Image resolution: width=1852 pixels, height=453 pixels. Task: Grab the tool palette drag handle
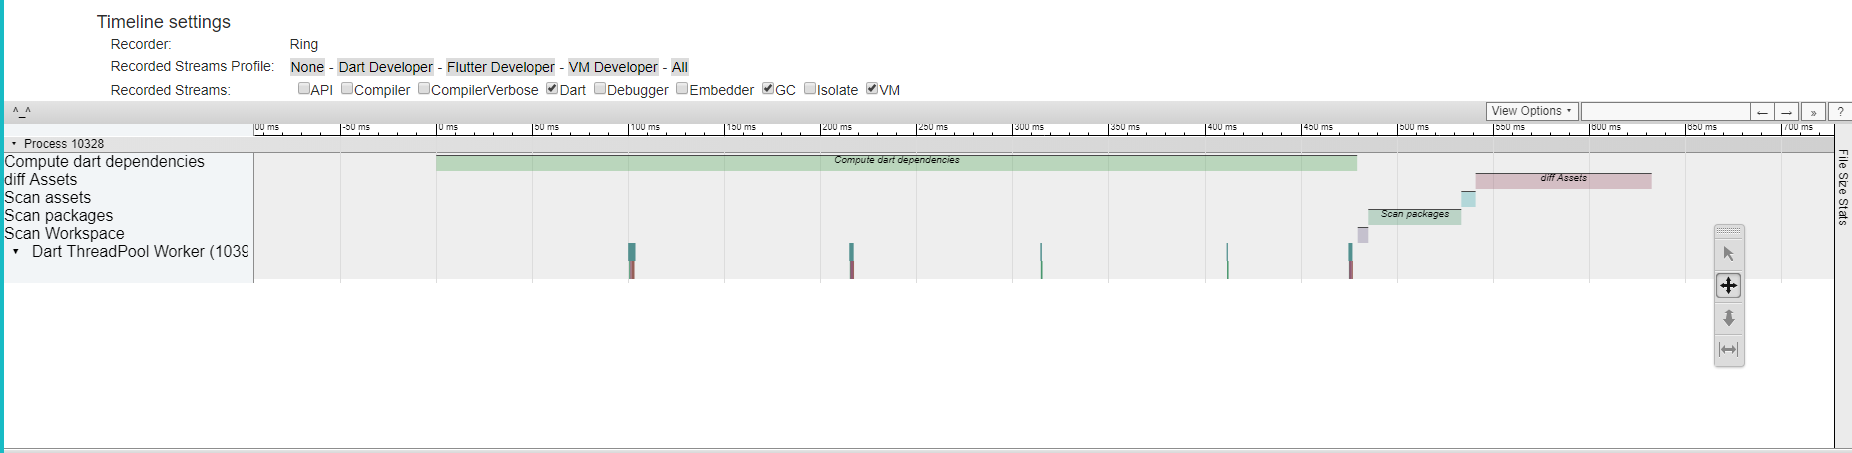tap(1729, 231)
